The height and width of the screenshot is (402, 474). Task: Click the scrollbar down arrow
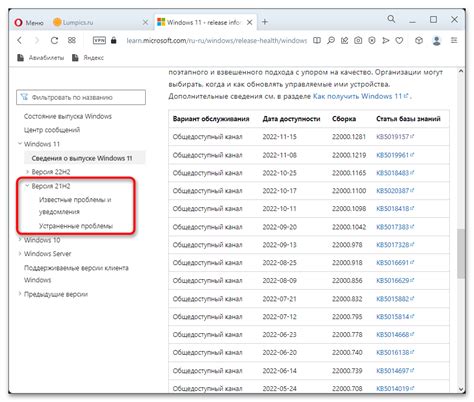461,389
